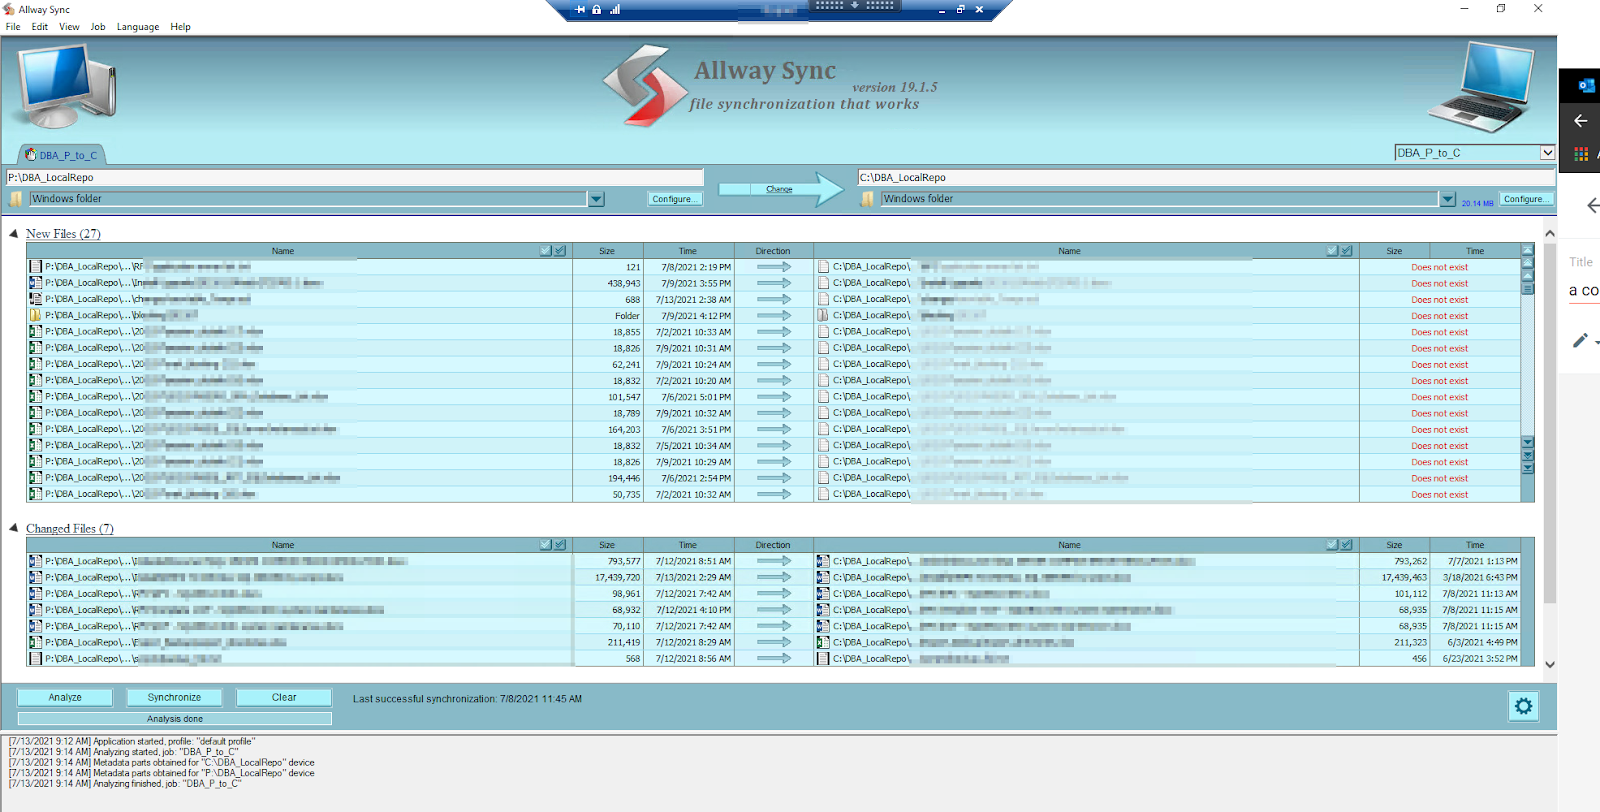Click the lock icon on remote desktop bar
The height and width of the screenshot is (812, 1600).
coord(597,9)
